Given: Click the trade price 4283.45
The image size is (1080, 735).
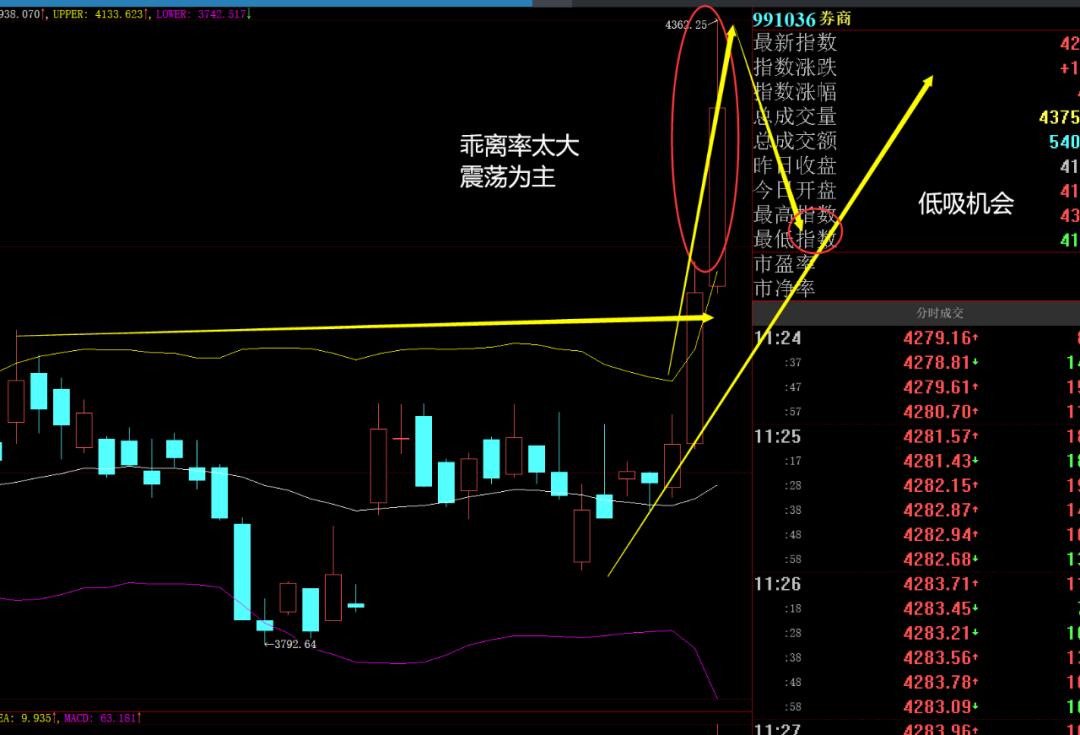Looking at the screenshot, I should (937, 609).
